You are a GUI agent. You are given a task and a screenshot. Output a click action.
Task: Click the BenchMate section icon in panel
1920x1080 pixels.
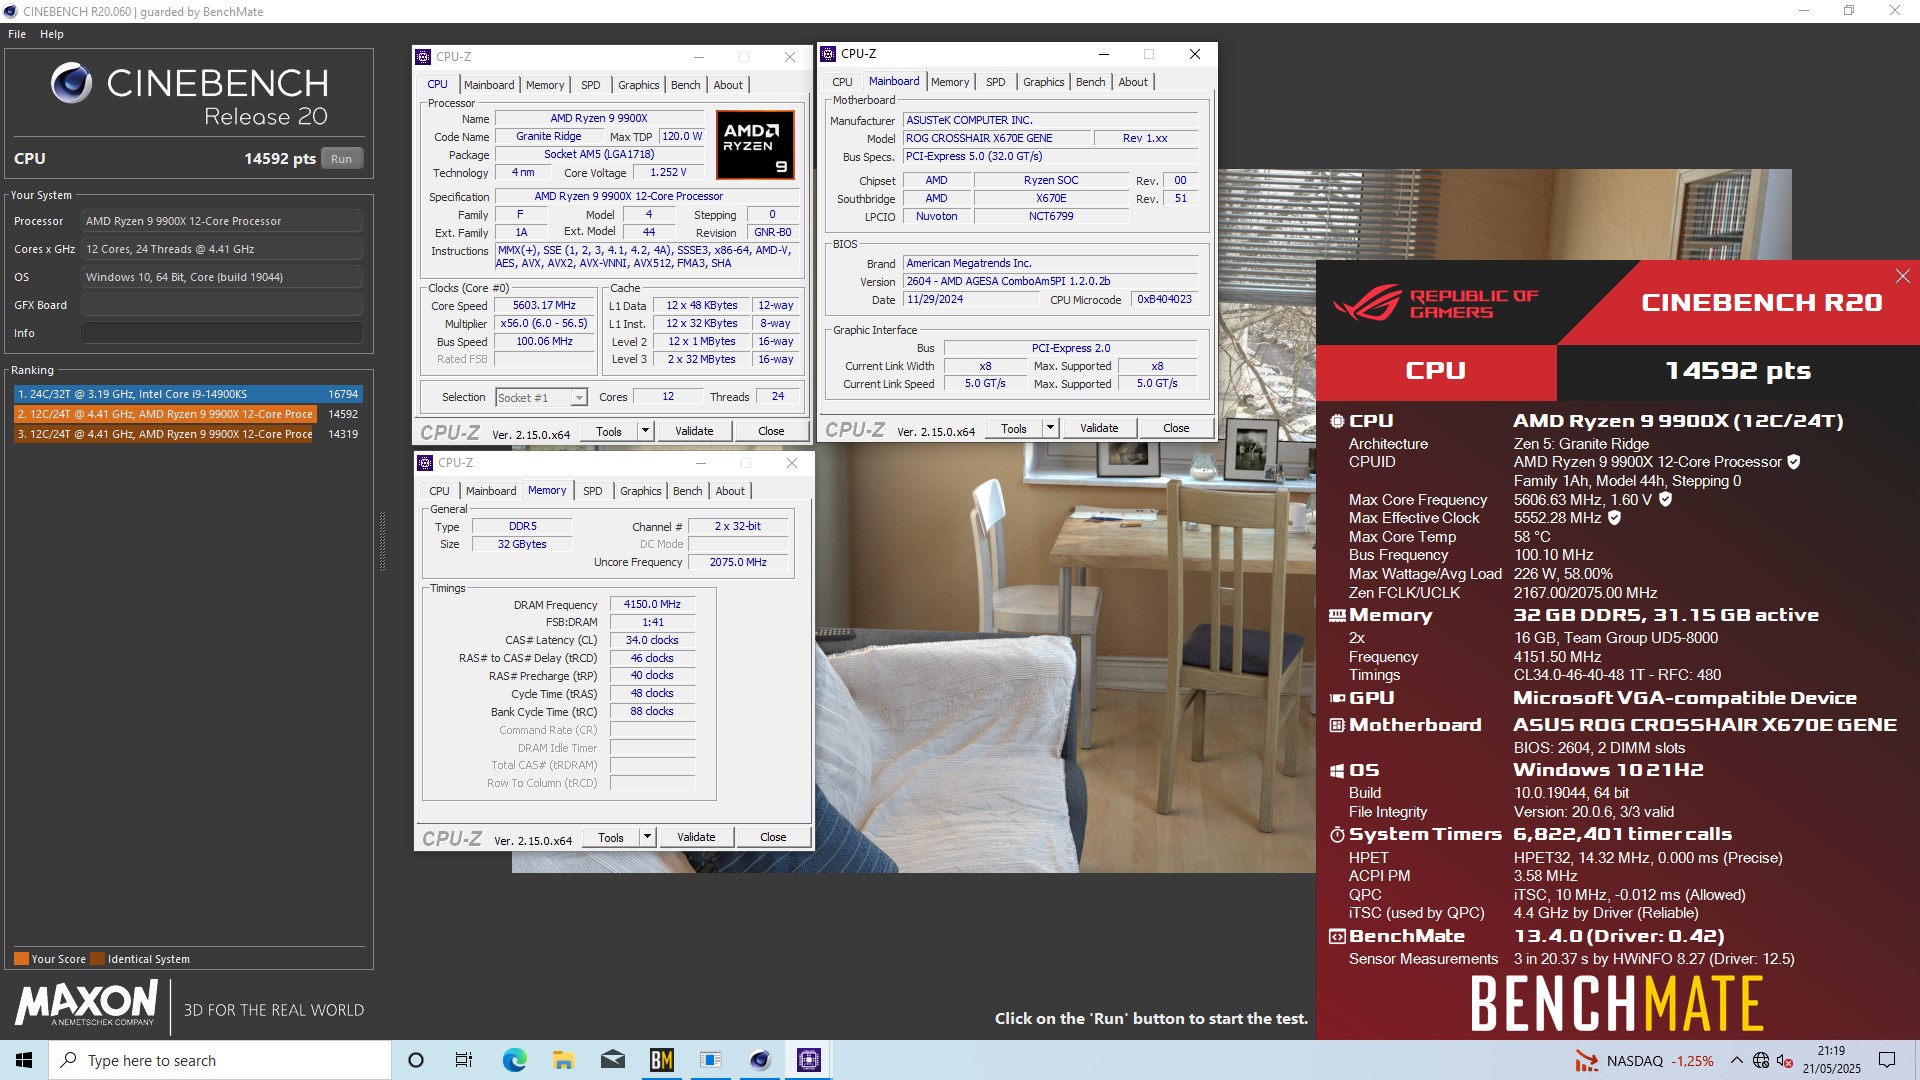tap(1337, 937)
